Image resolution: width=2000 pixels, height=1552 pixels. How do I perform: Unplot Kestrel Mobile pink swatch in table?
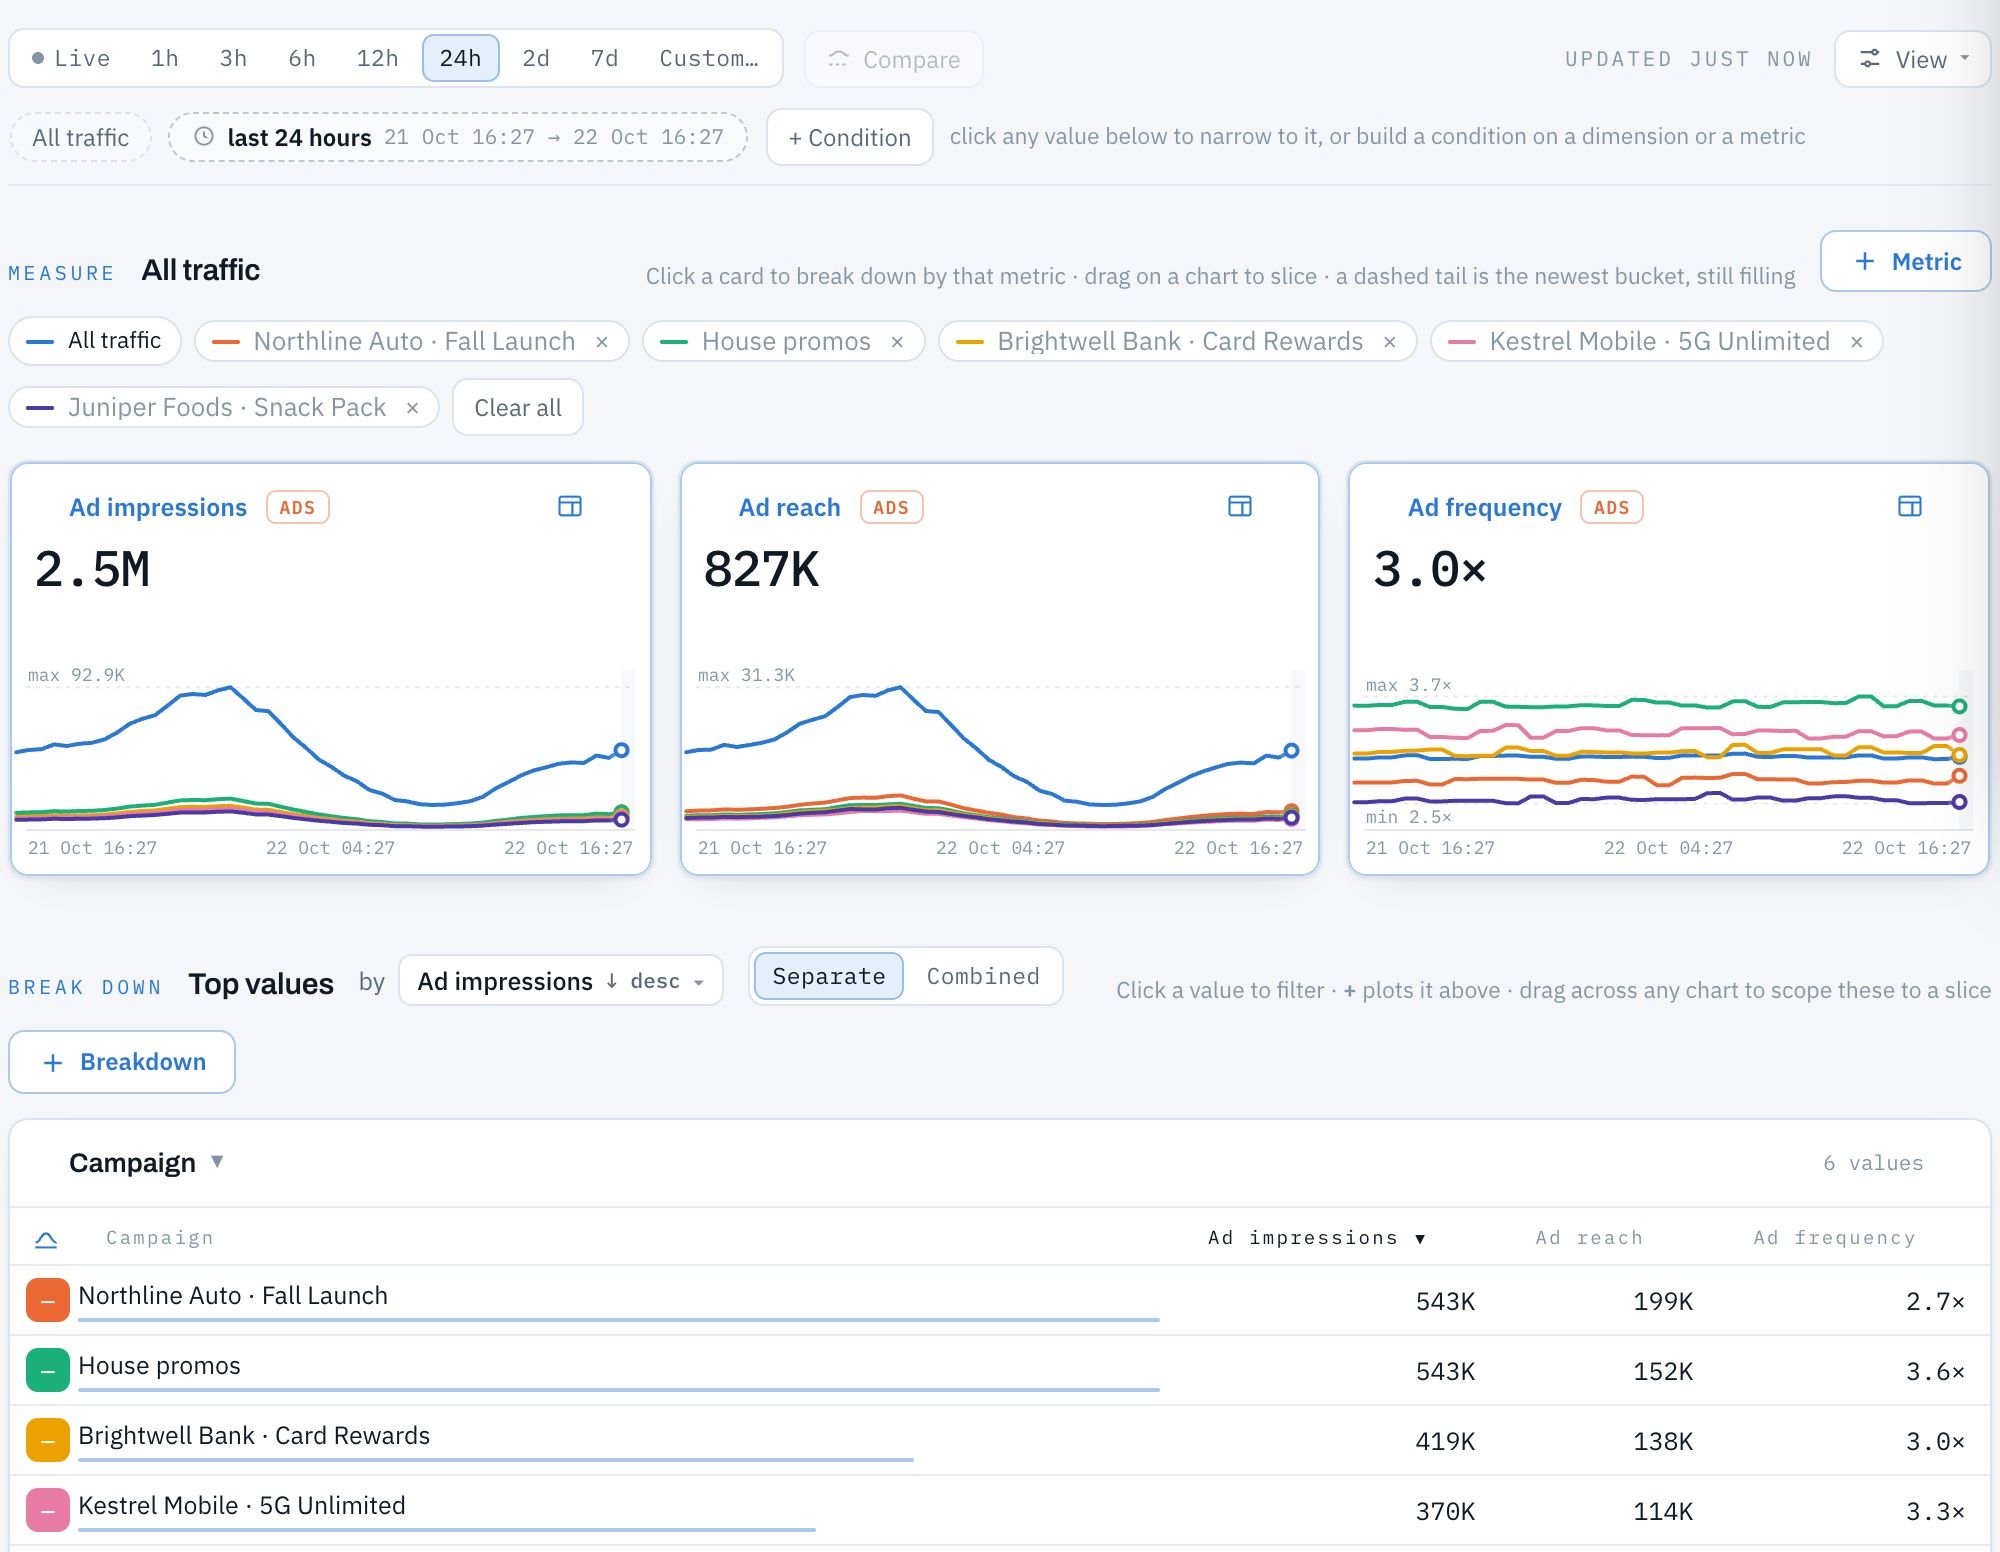[48, 1510]
